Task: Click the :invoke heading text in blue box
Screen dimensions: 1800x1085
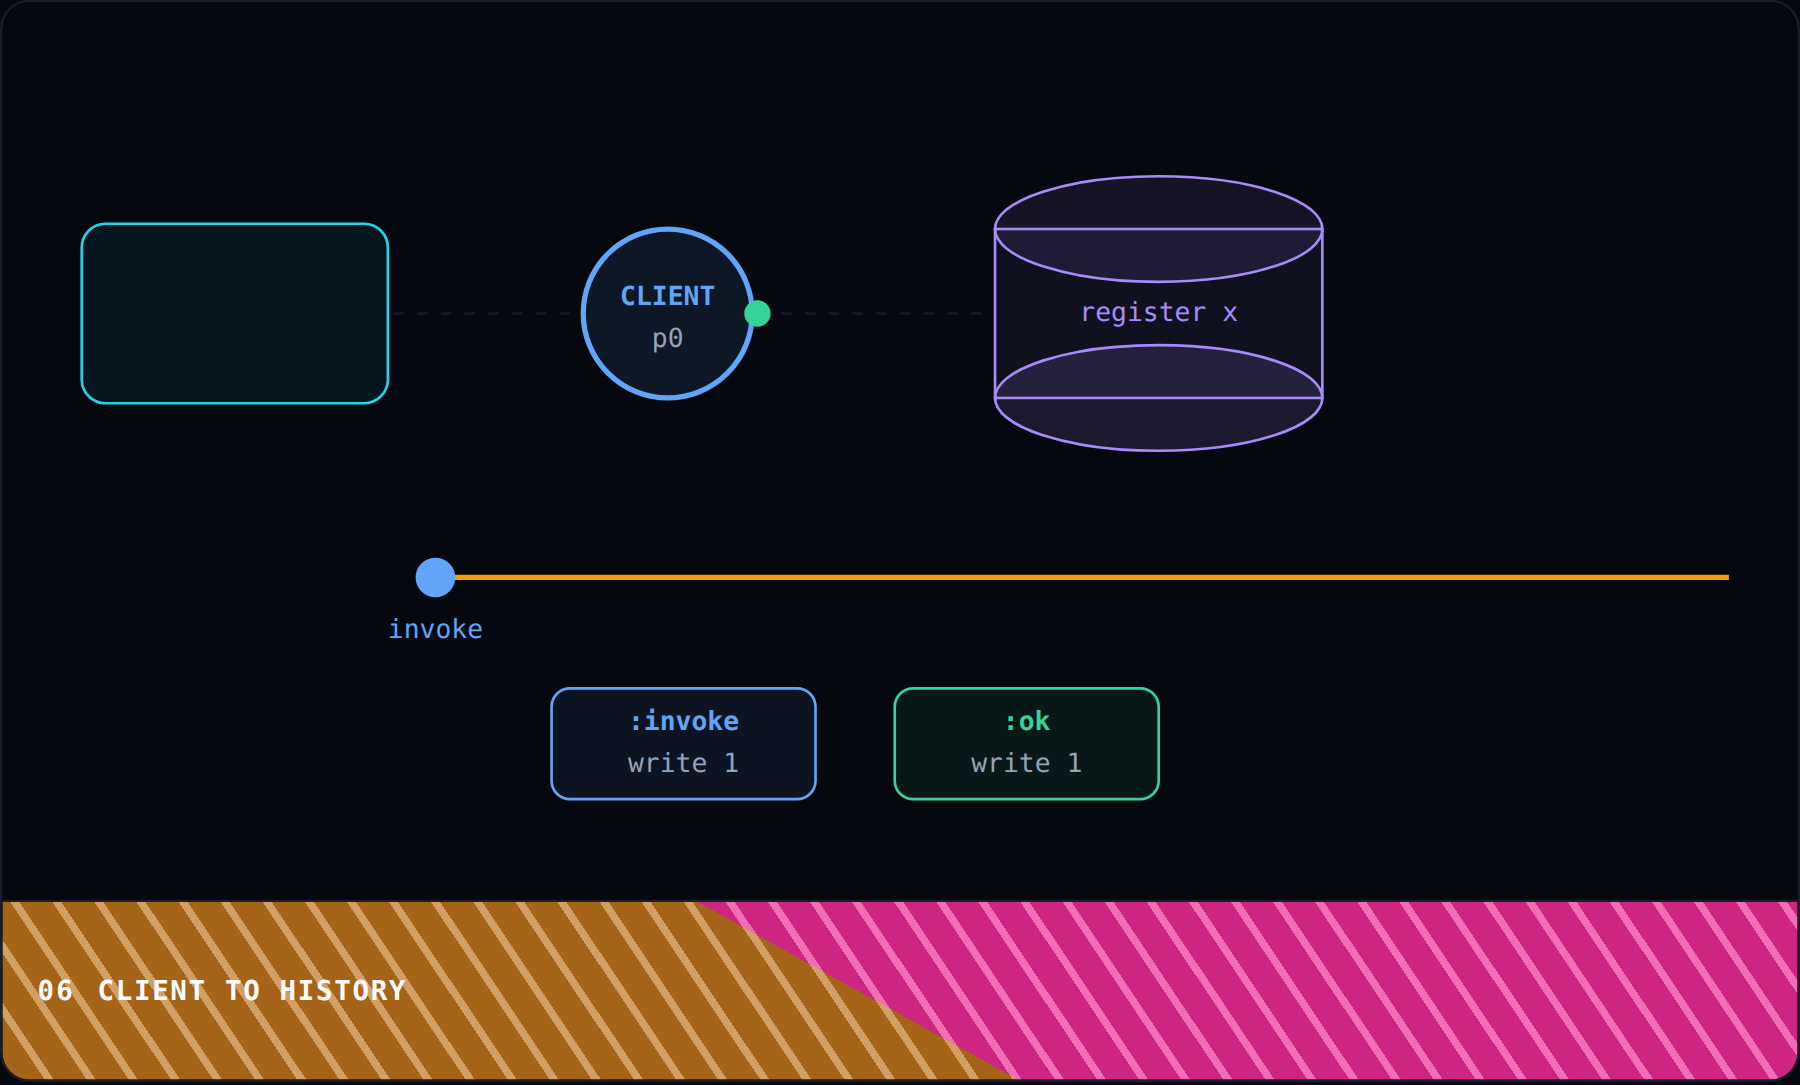Action: pyautogui.click(x=683, y=721)
